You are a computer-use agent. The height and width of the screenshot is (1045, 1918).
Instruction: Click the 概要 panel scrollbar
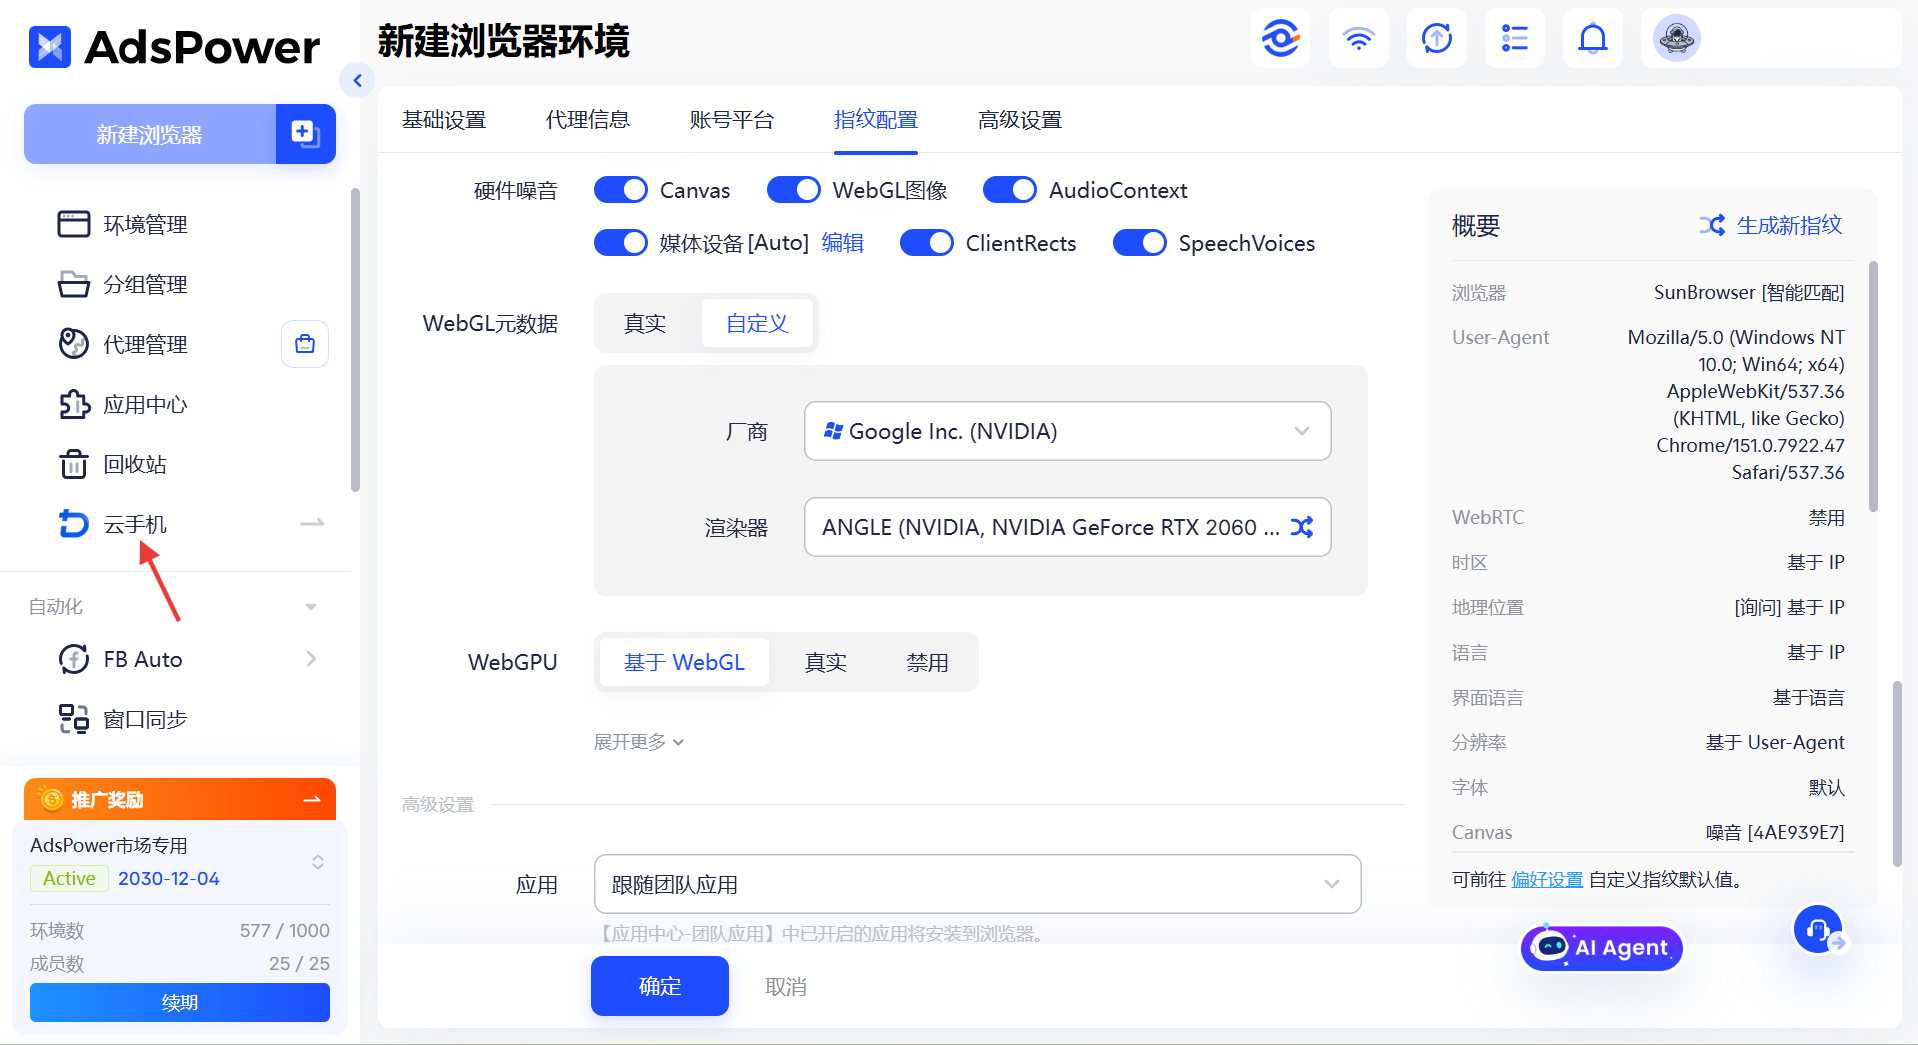coord(1873,385)
